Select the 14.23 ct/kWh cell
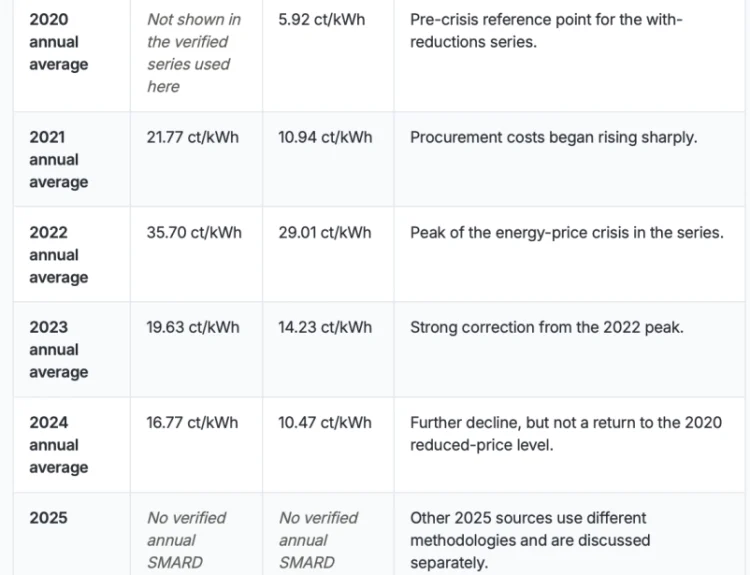This screenshot has height=575, width=750. pos(325,327)
